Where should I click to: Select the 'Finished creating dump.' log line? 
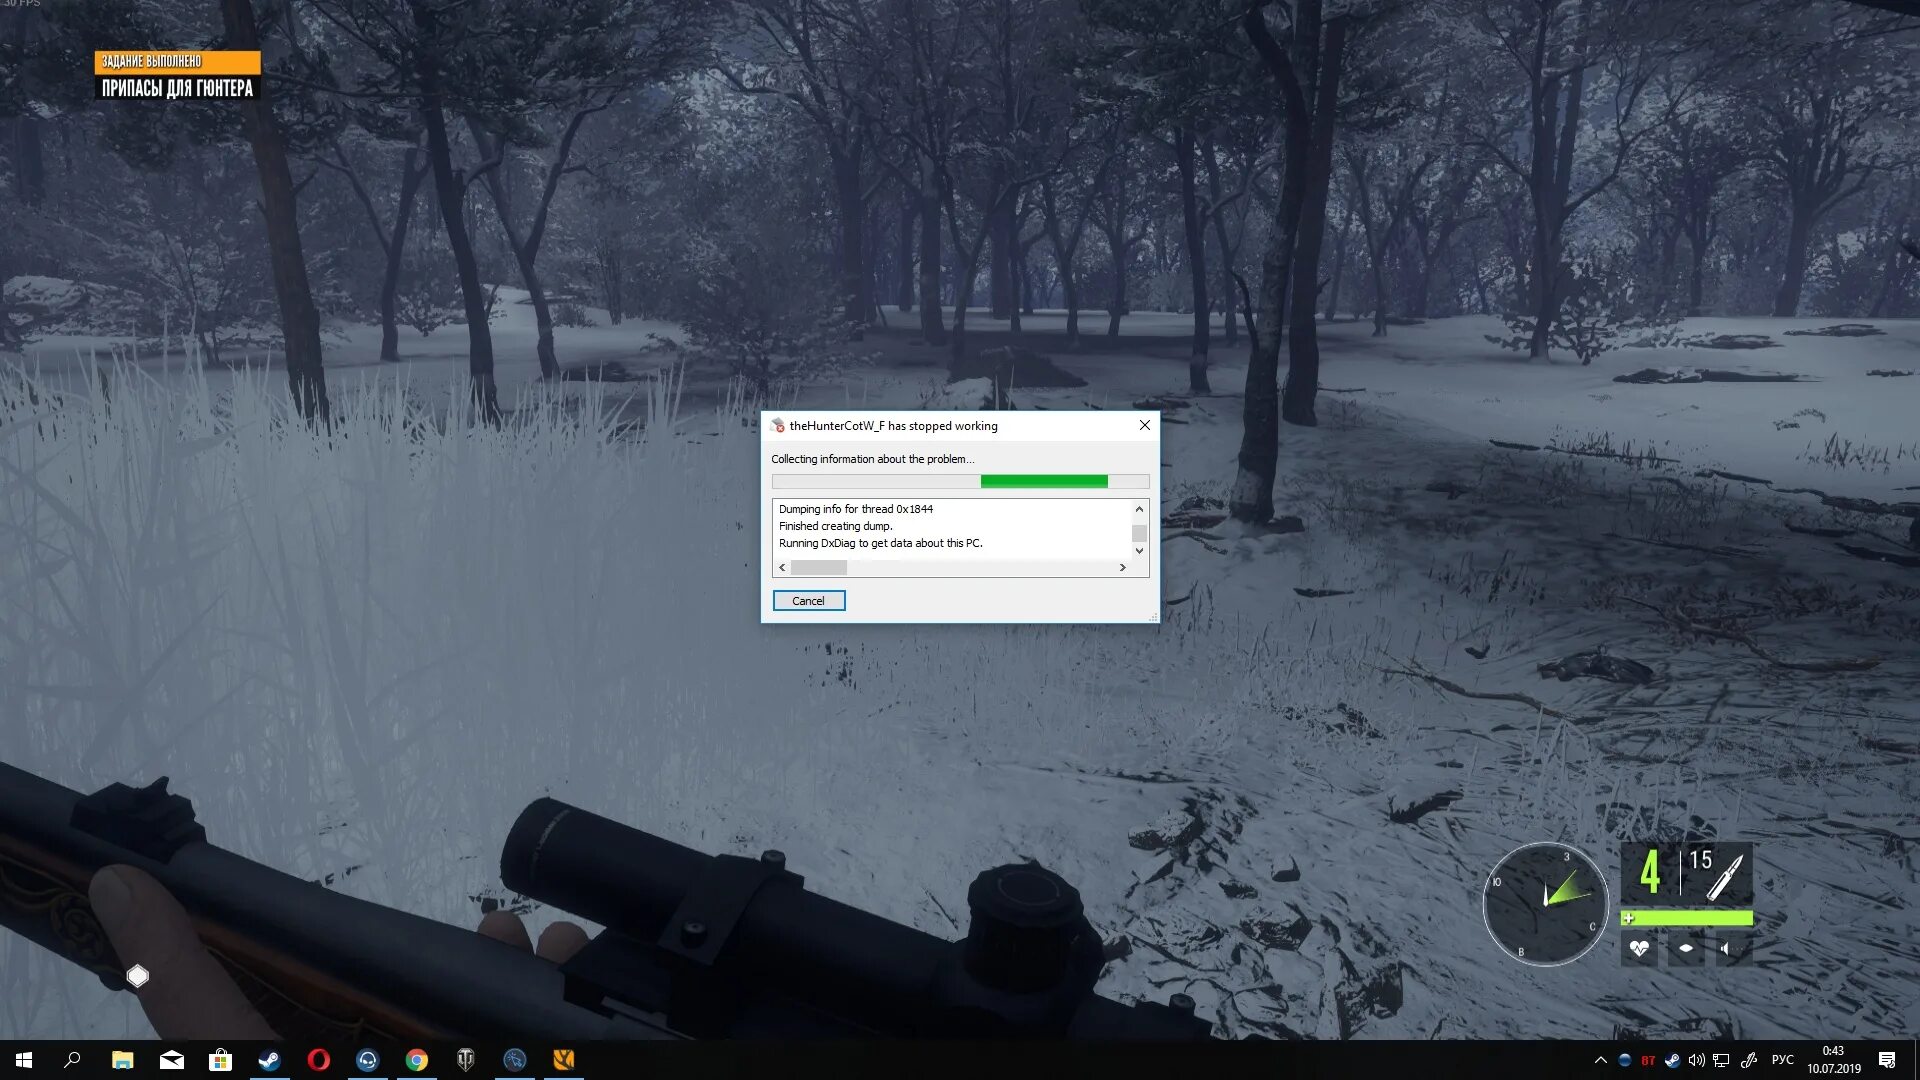coord(835,526)
